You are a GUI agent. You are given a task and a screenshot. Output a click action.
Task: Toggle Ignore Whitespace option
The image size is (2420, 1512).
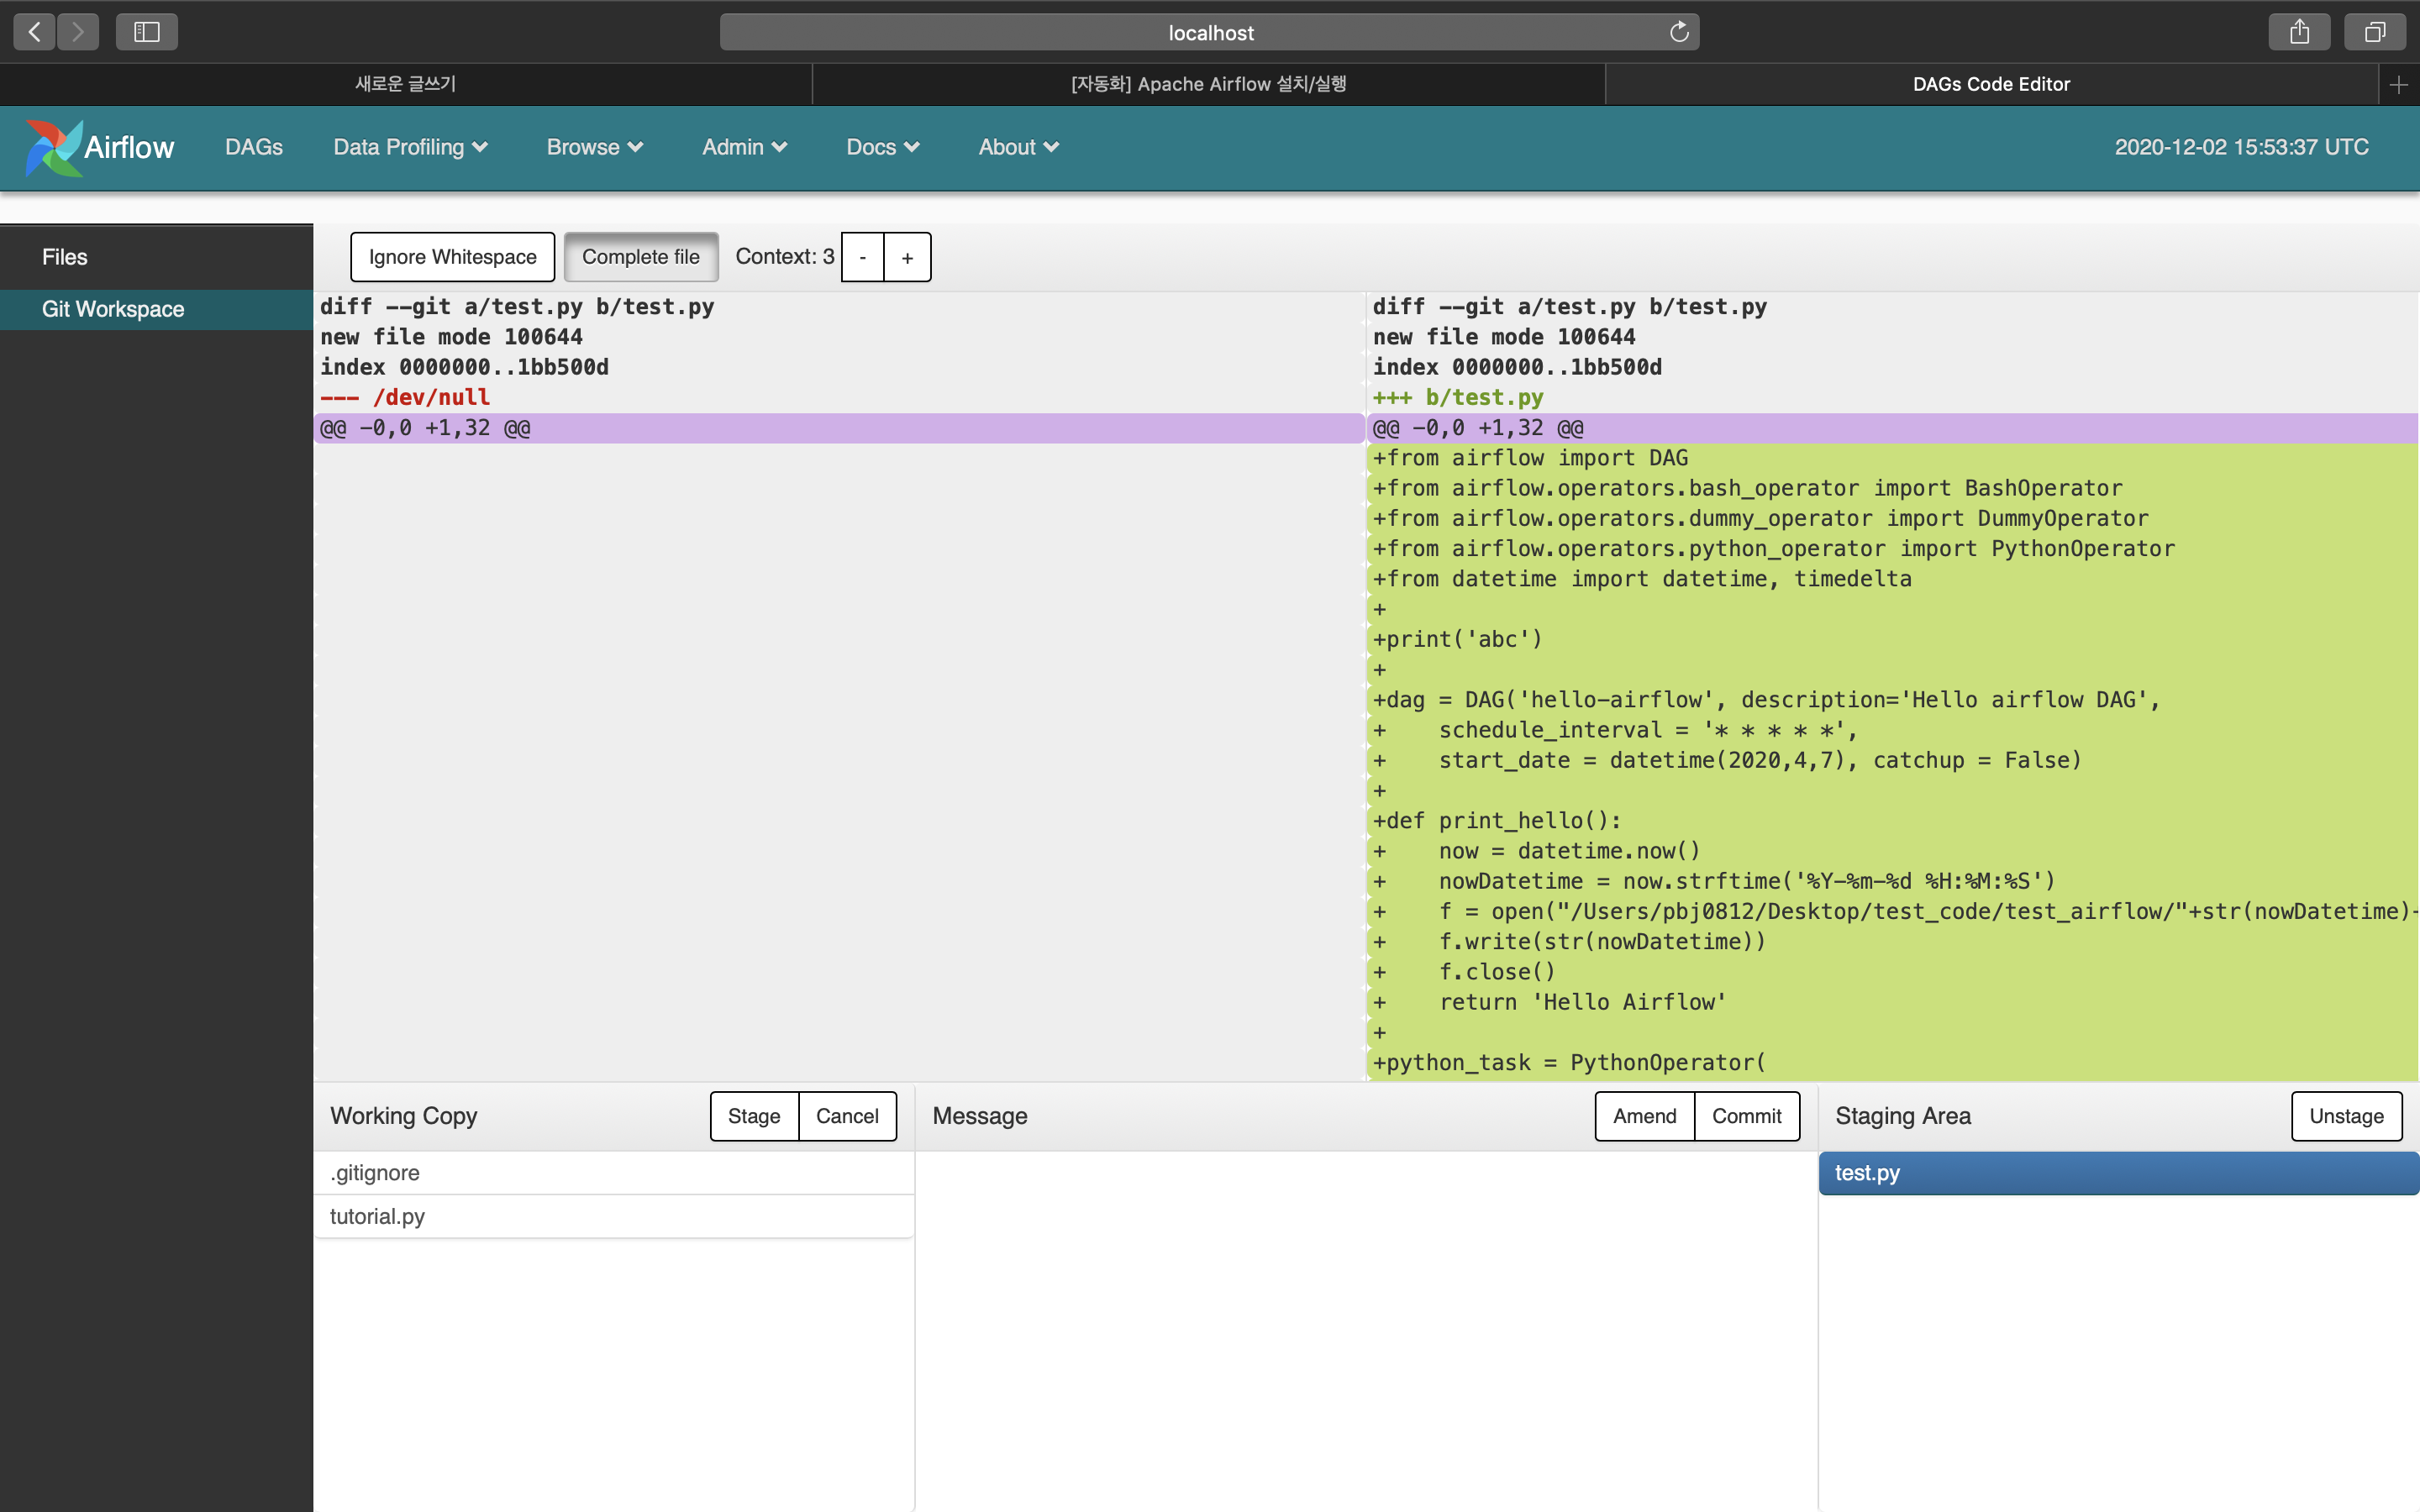[452, 257]
